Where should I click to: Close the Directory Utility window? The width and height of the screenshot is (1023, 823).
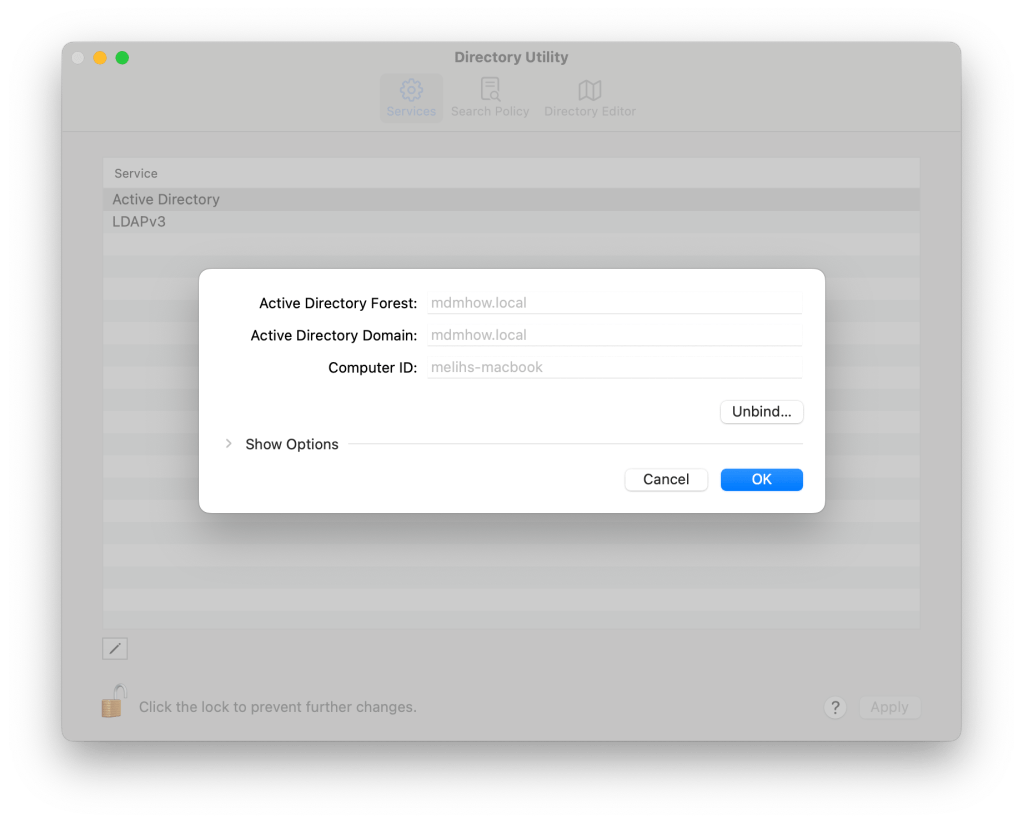point(78,58)
